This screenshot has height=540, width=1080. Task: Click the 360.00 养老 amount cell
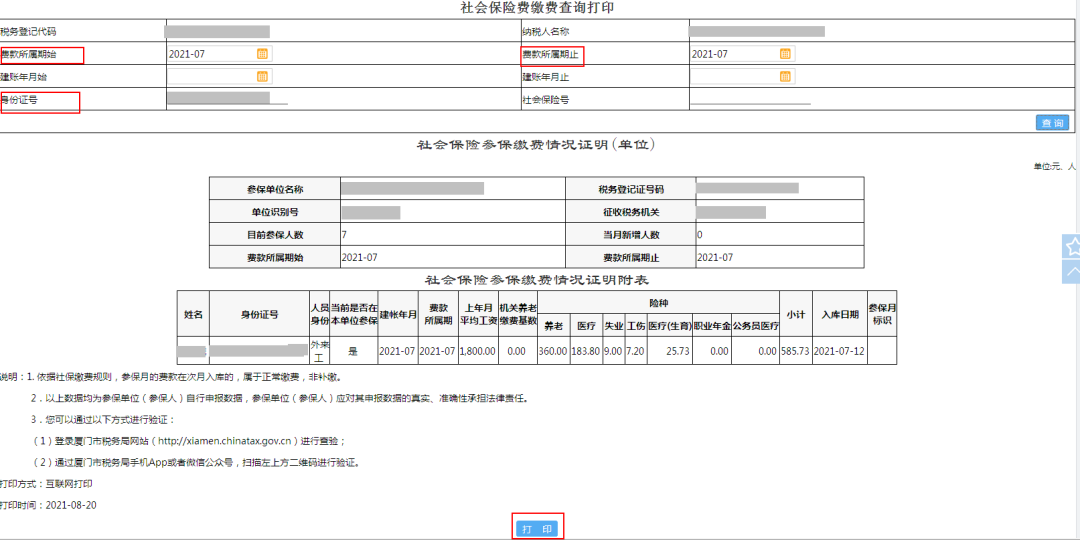click(x=554, y=351)
